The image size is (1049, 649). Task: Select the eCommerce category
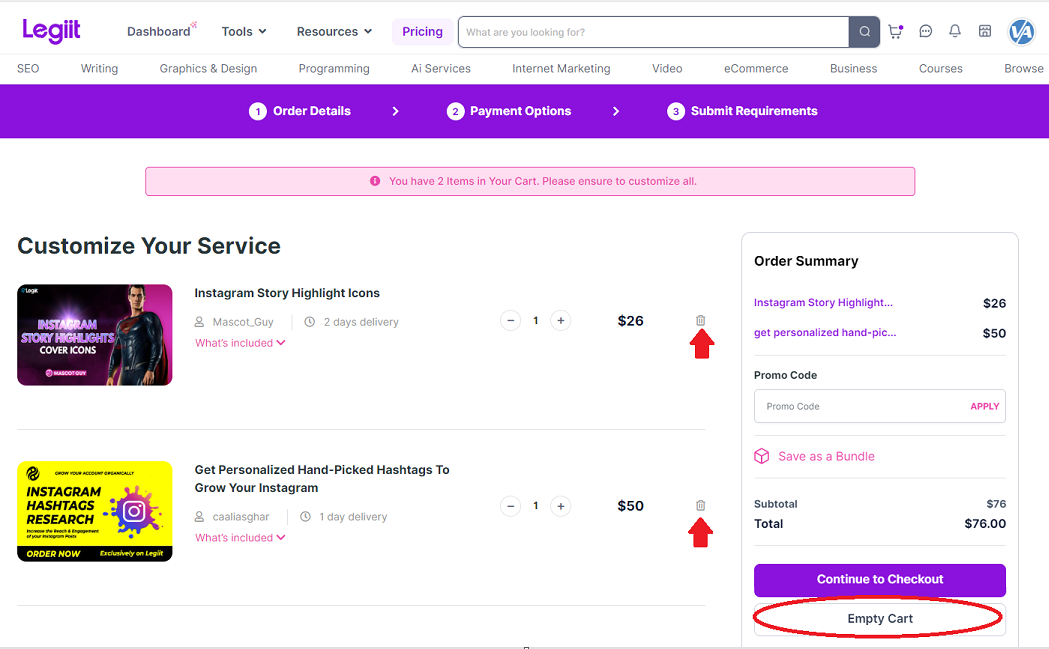756,68
